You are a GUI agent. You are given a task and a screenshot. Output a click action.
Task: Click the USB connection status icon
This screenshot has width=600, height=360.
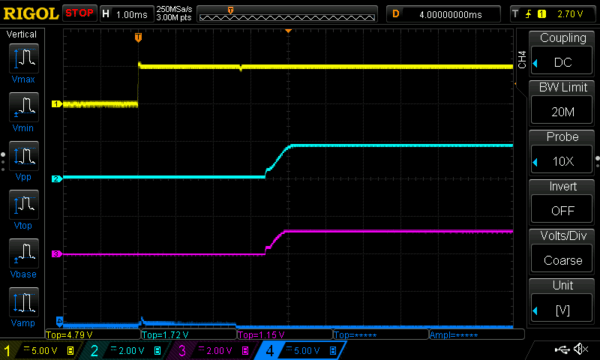click(x=562, y=349)
